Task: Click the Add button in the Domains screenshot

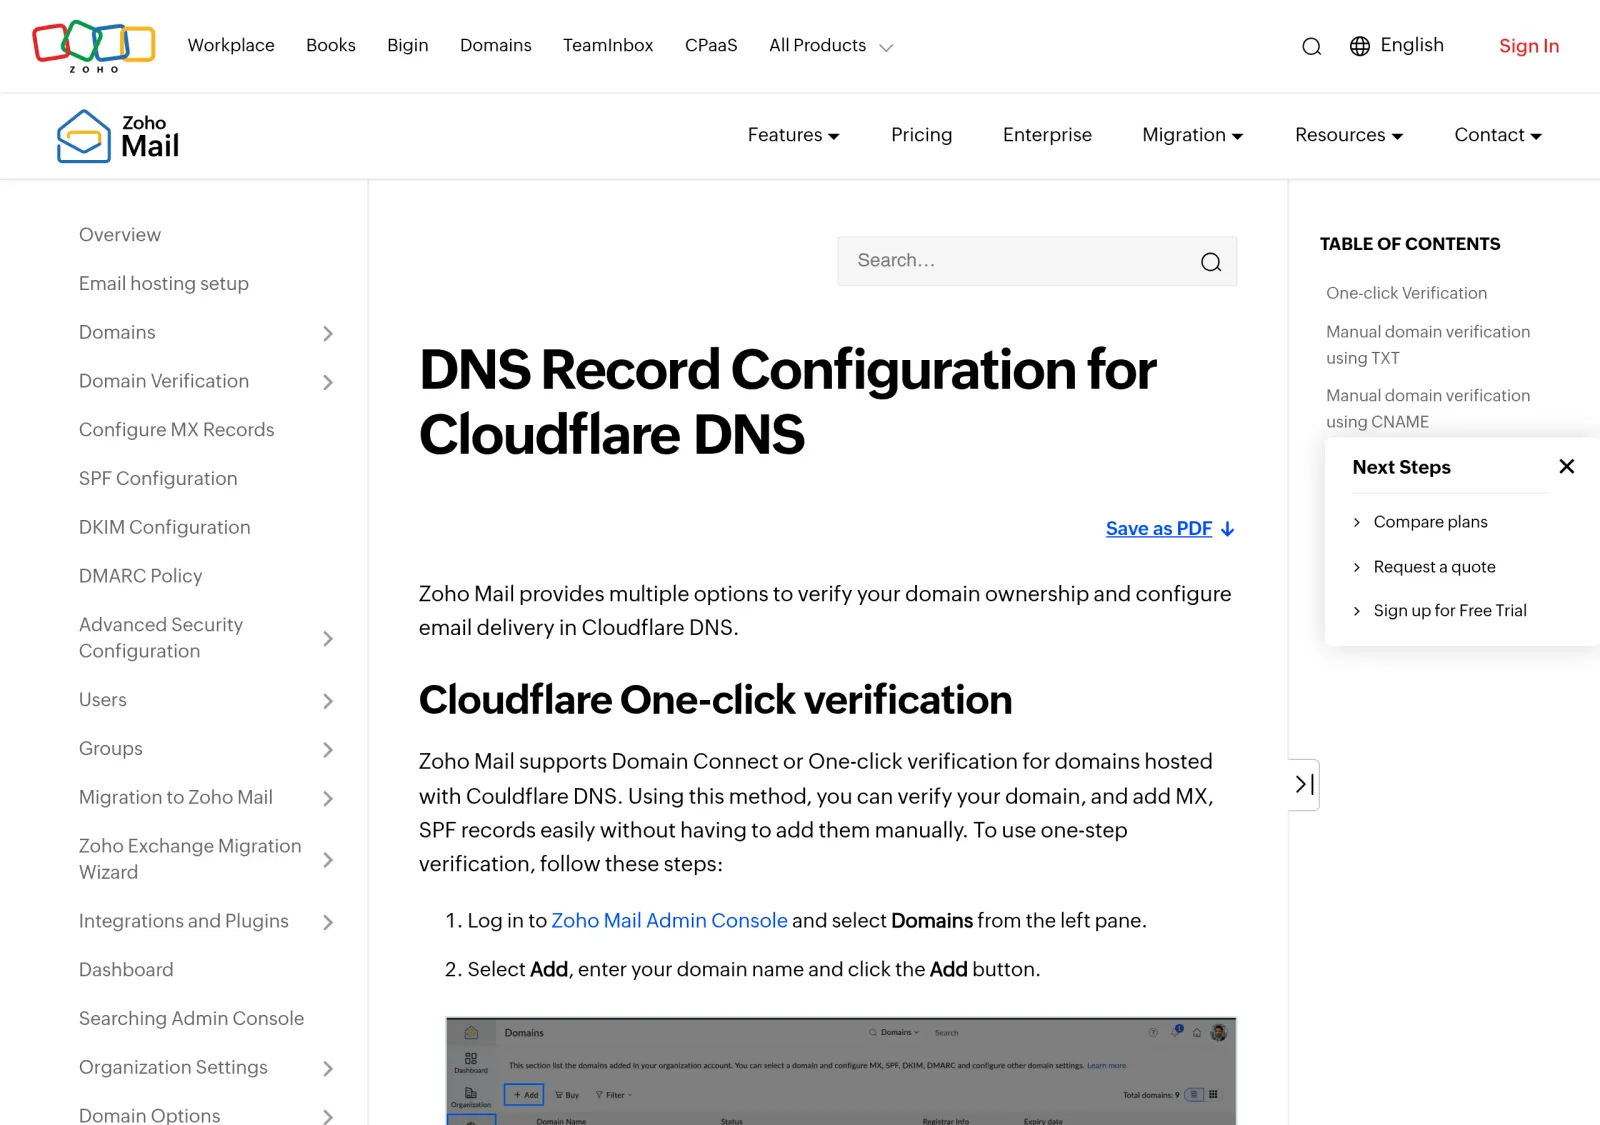Action: 524,1095
